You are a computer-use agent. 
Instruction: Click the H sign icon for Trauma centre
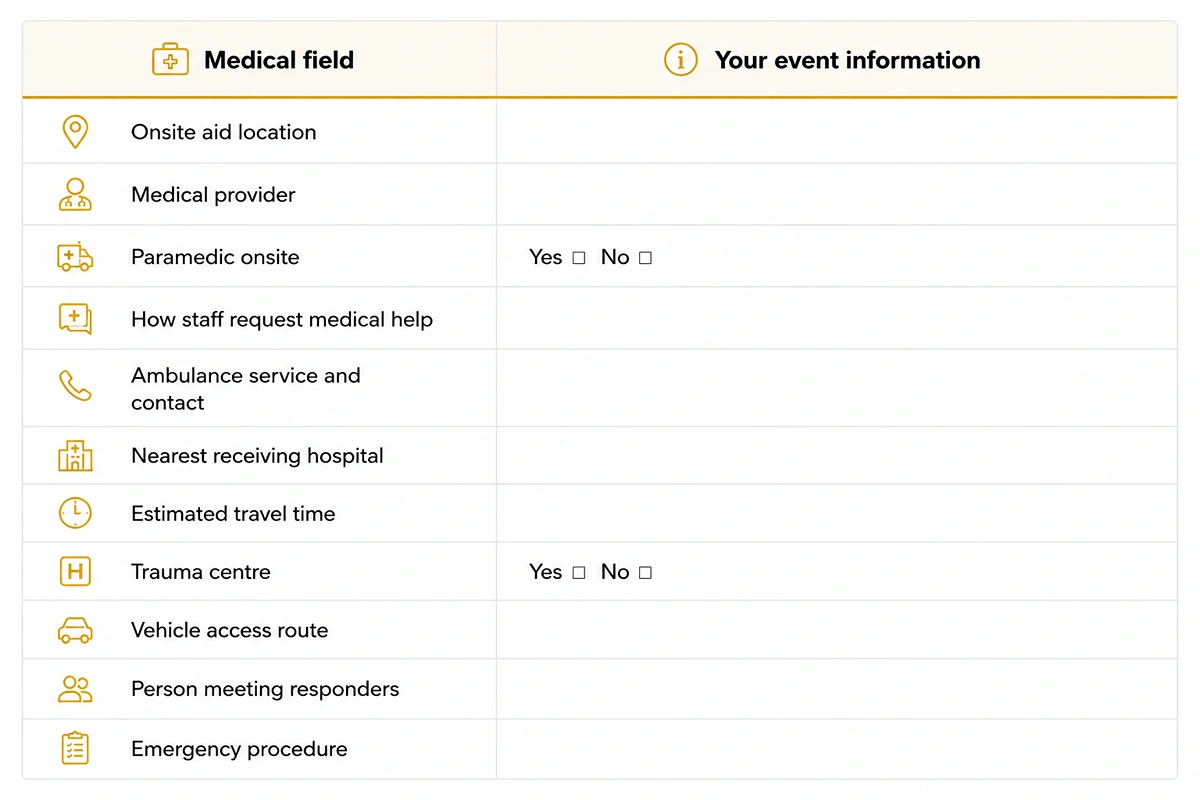pyautogui.click(x=75, y=572)
